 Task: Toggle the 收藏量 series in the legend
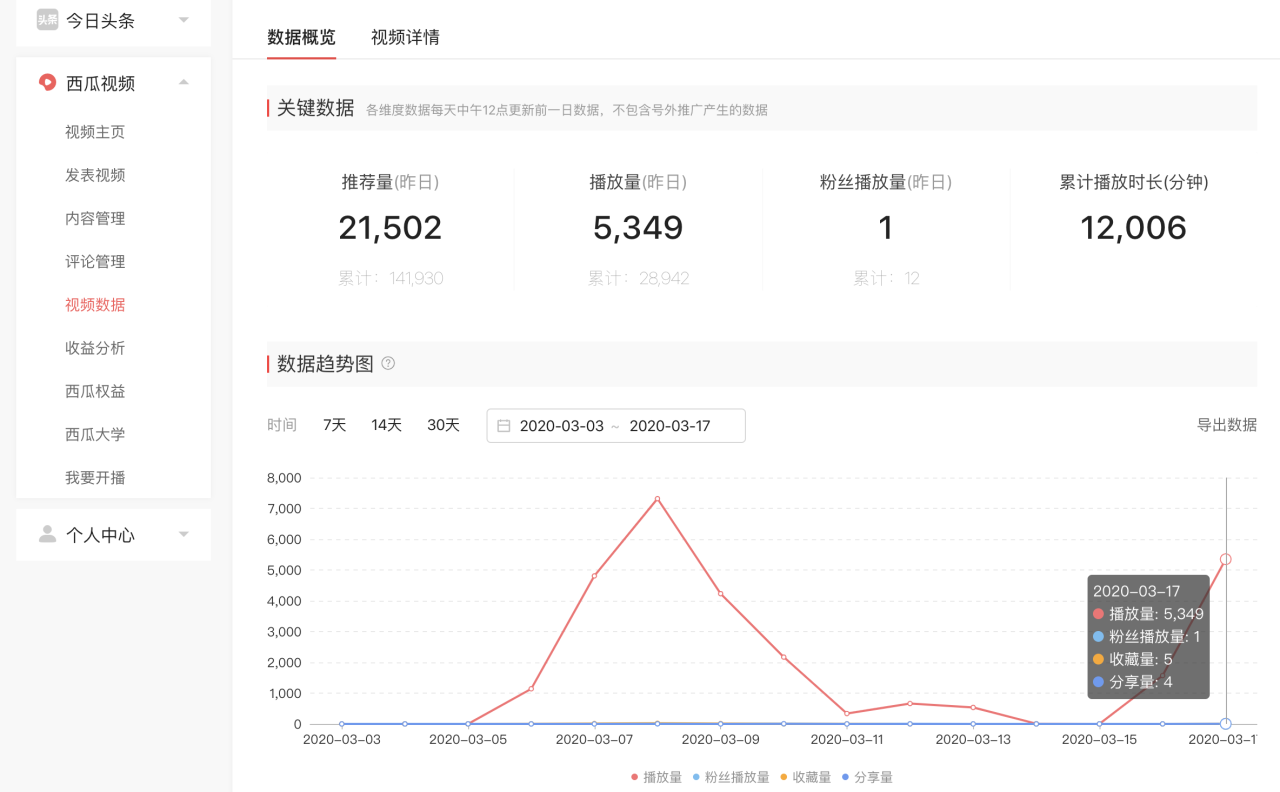pos(812,776)
